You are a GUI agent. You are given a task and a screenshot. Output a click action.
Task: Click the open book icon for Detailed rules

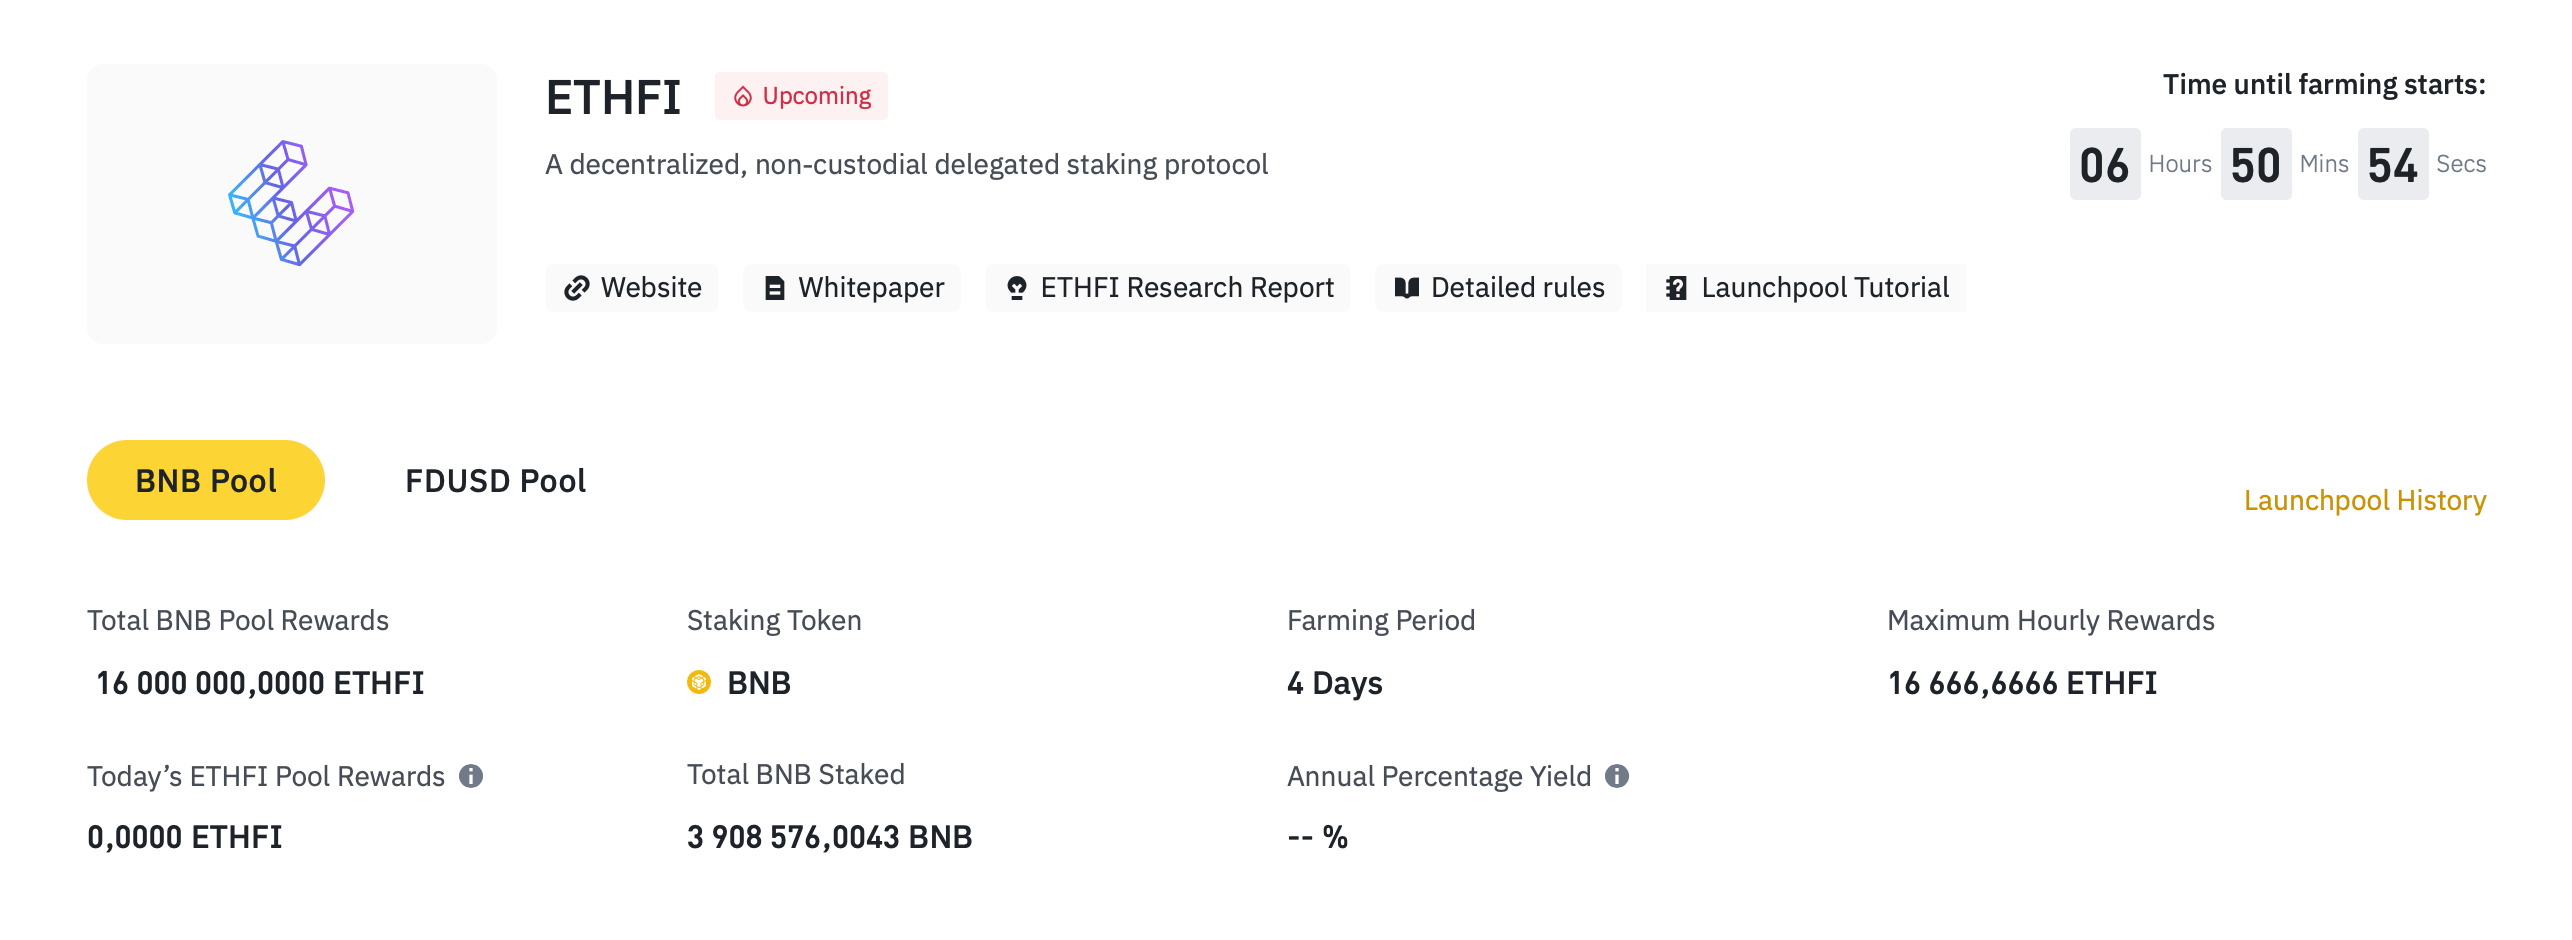tap(1406, 288)
